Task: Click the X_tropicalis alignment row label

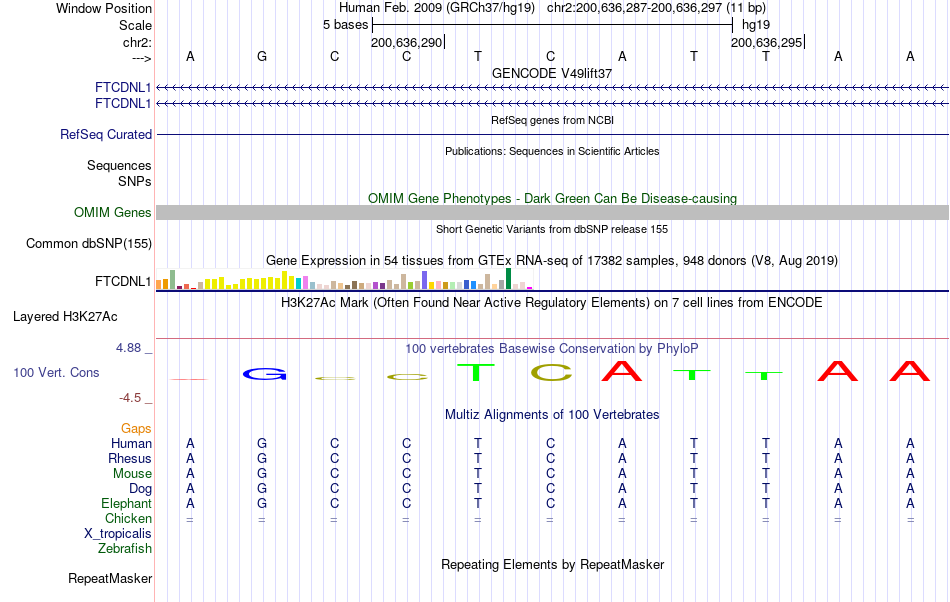Action: pyautogui.click(x=118, y=534)
